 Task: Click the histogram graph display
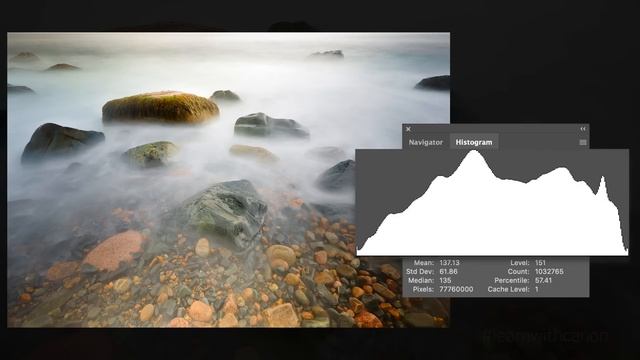coord(492,202)
